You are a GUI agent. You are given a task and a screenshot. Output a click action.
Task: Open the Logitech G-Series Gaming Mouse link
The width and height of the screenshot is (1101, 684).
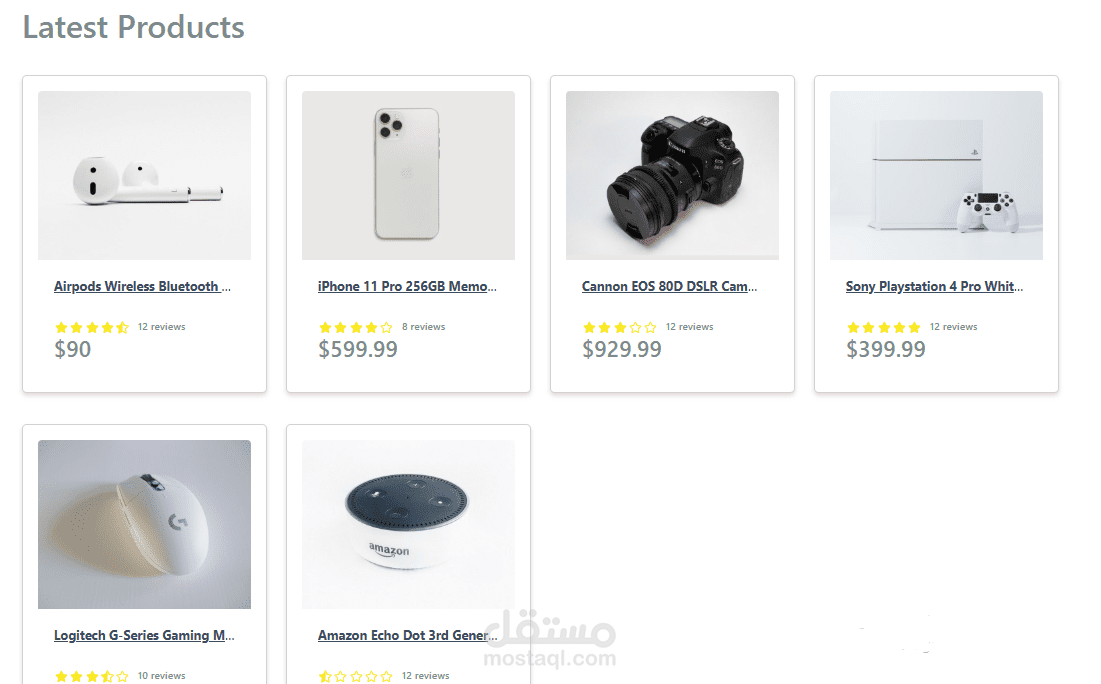pos(144,636)
